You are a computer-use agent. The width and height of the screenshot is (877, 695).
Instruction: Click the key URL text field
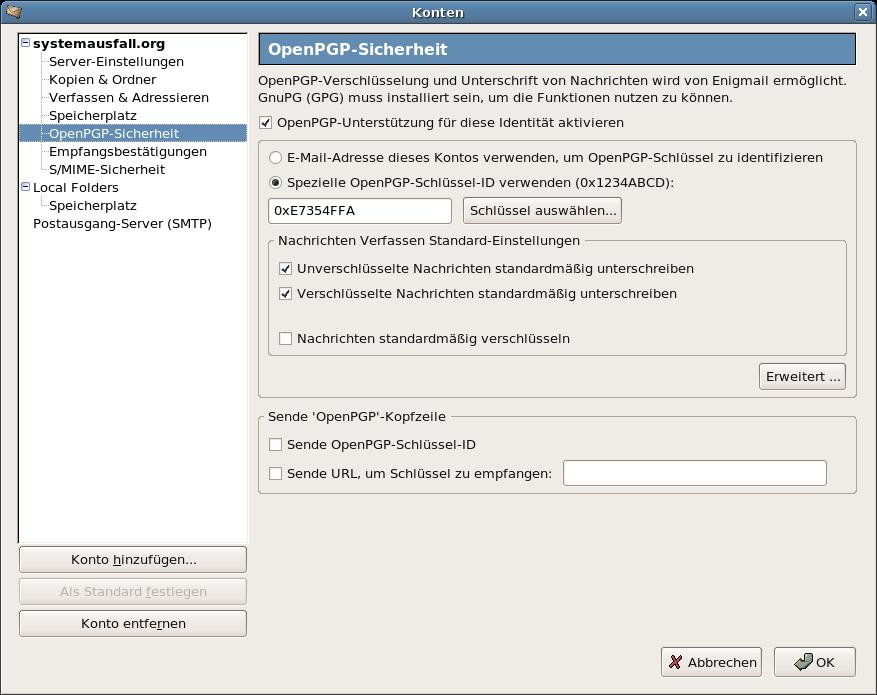[x=695, y=473]
